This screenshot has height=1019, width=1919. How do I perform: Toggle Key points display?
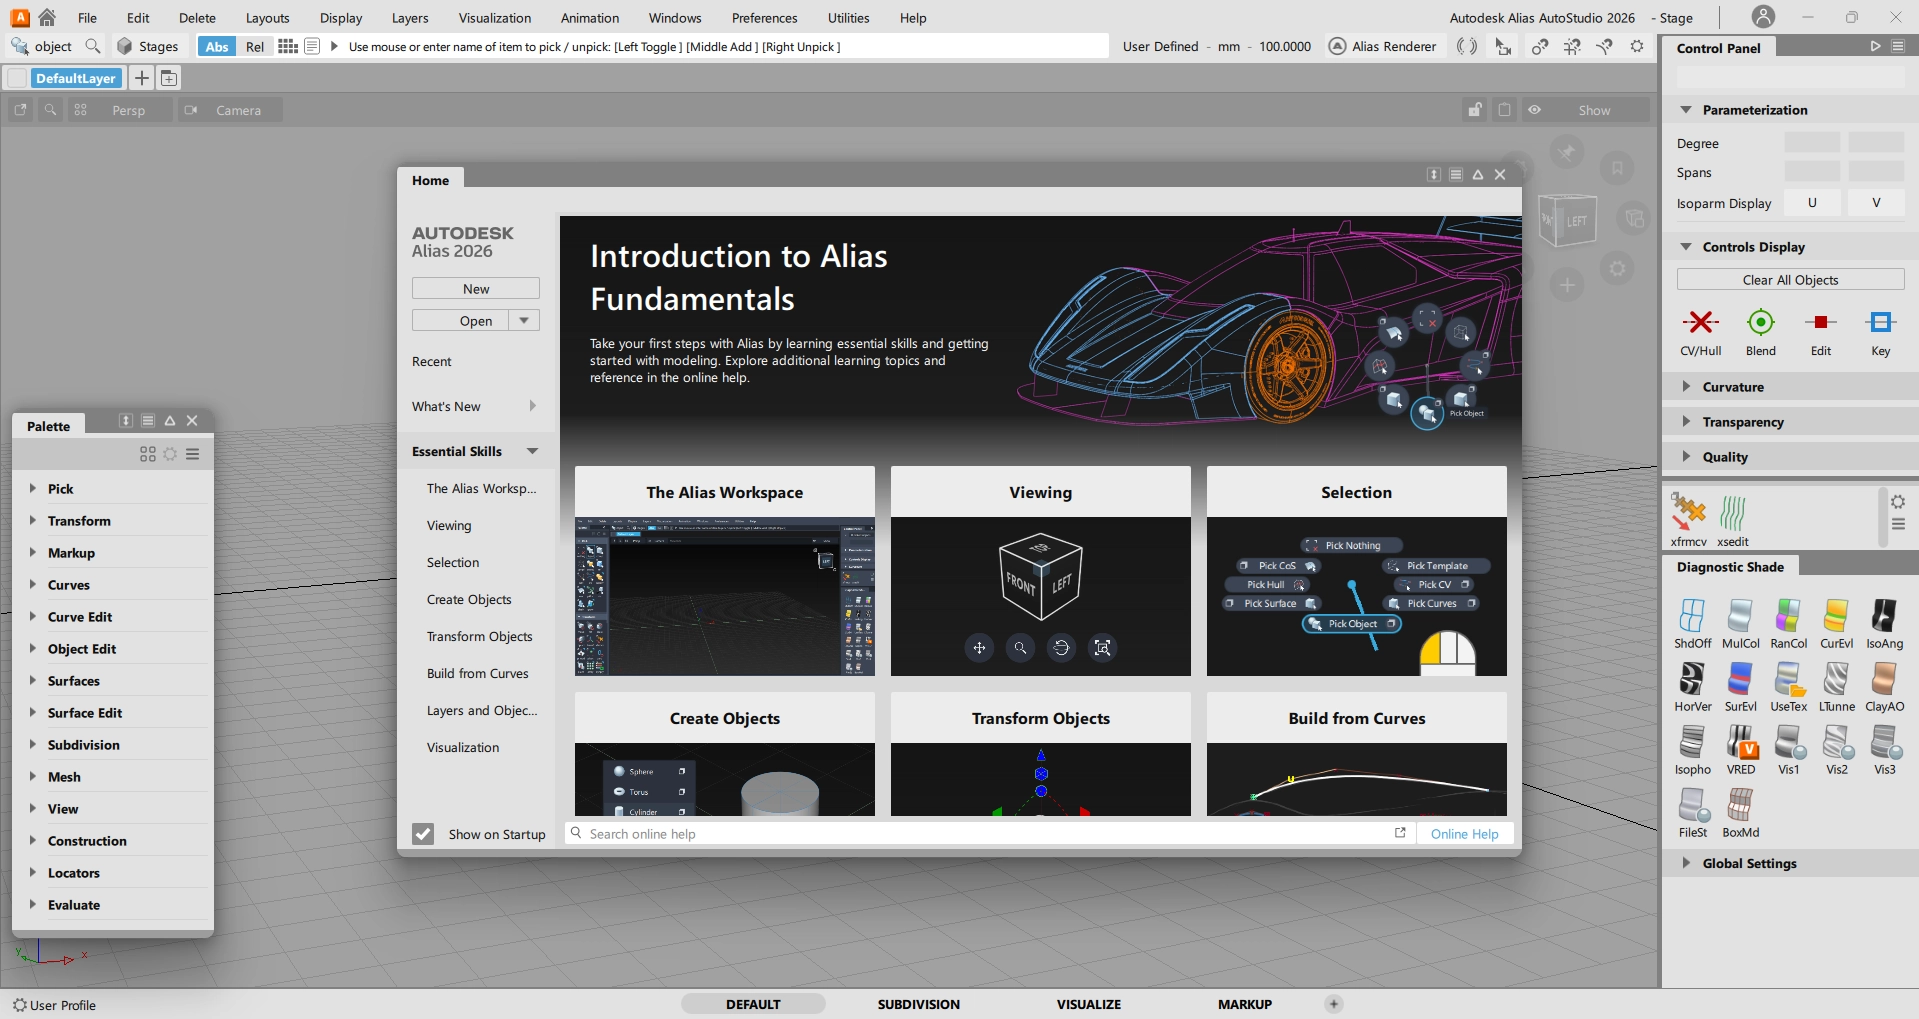tap(1880, 322)
